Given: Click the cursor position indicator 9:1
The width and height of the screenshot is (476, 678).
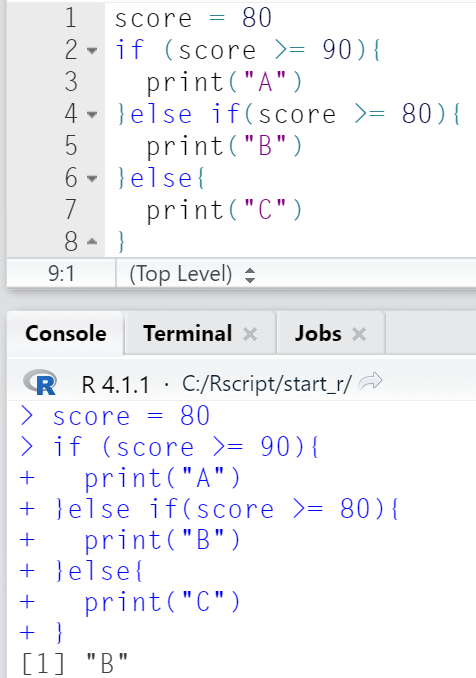Looking at the screenshot, I should (x=61, y=274).
